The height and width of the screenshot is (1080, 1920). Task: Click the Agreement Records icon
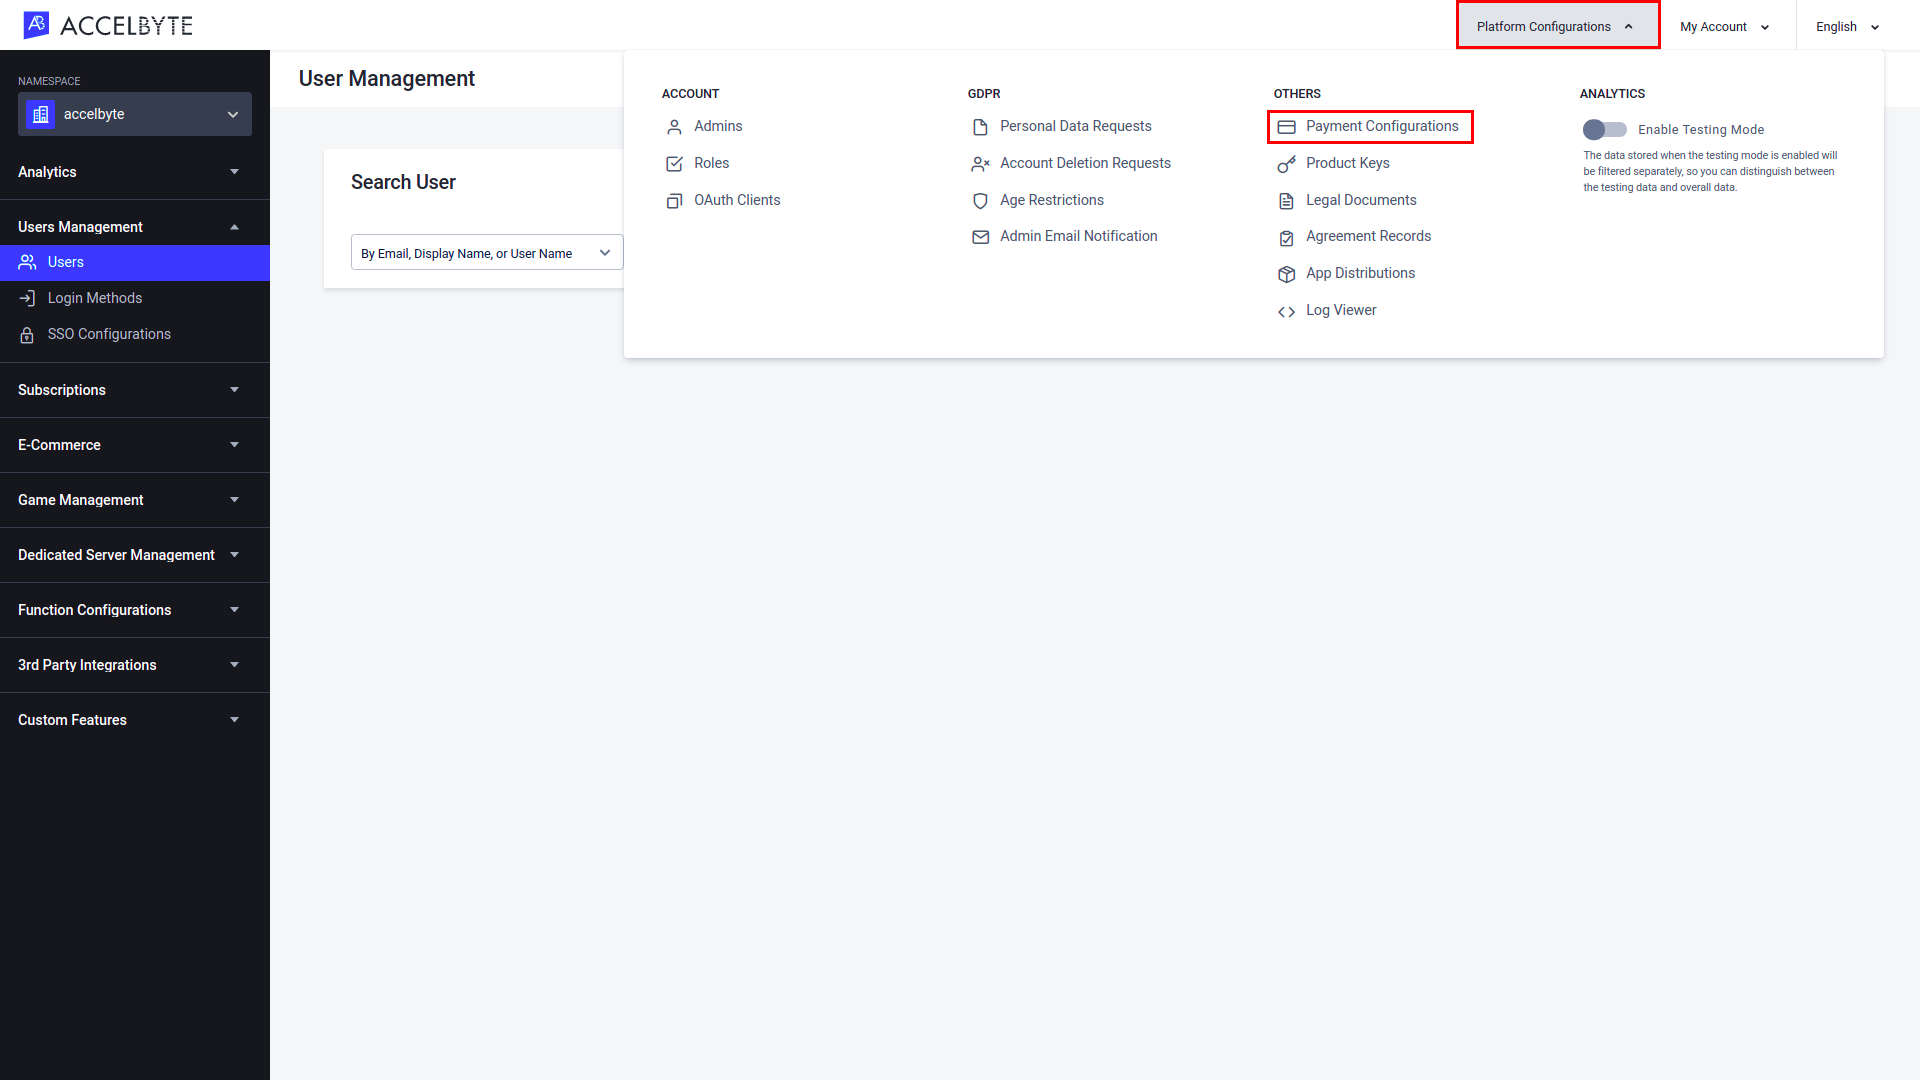[x=1286, y=236]
